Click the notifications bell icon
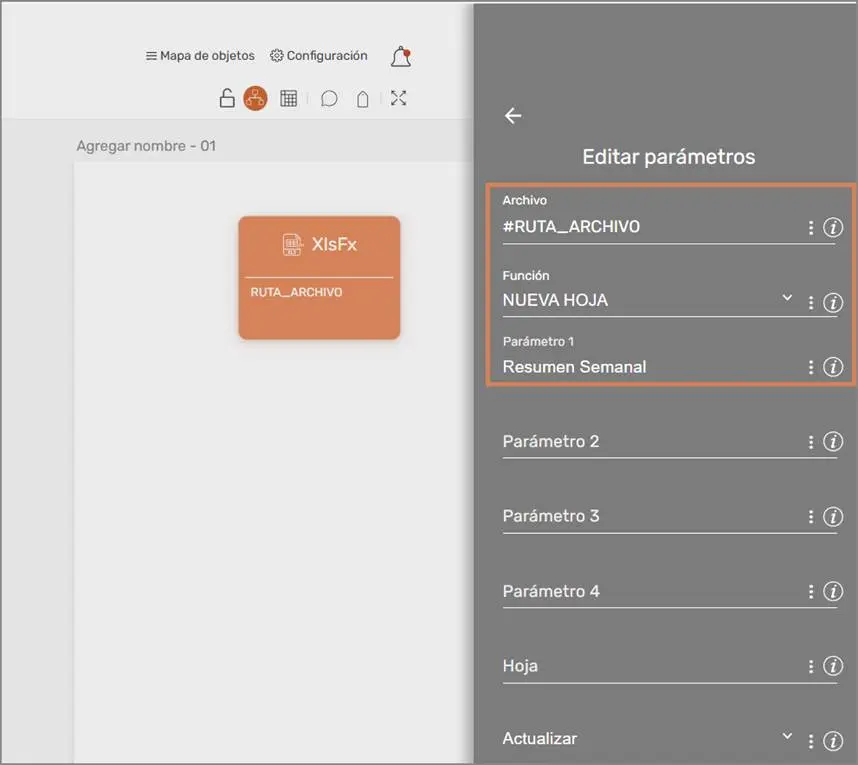 pyautogui.click(x=401, y=57)
